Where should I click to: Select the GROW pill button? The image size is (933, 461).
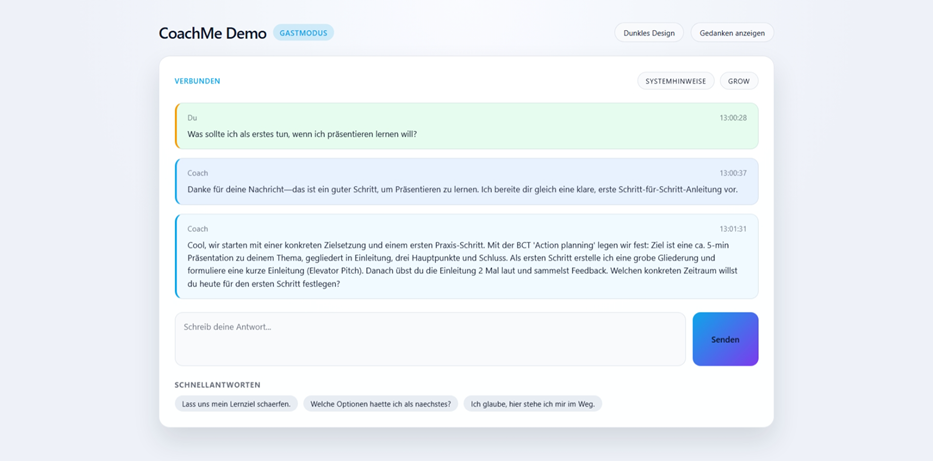tap(739, 81)
